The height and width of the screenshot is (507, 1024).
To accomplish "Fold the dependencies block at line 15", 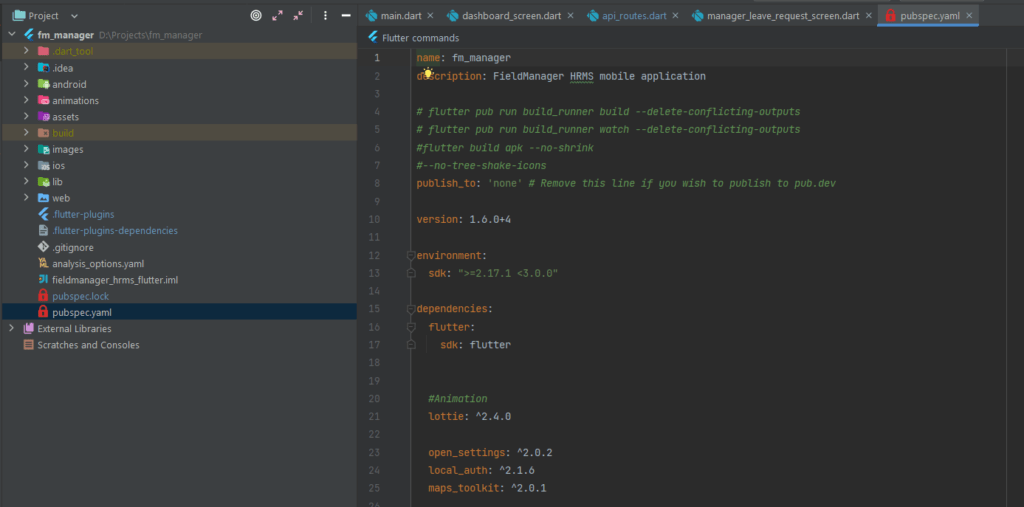I will point(411,309).
